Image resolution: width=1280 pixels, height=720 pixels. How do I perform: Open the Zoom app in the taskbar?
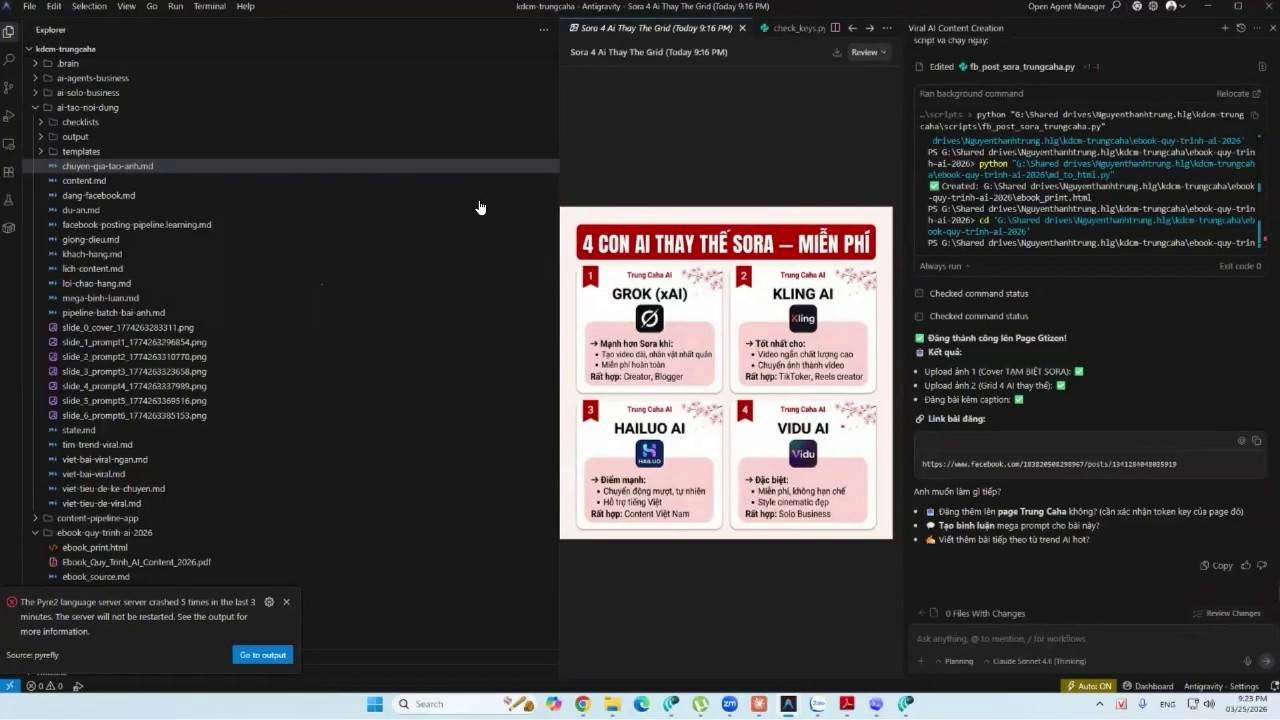pos(729,704)
